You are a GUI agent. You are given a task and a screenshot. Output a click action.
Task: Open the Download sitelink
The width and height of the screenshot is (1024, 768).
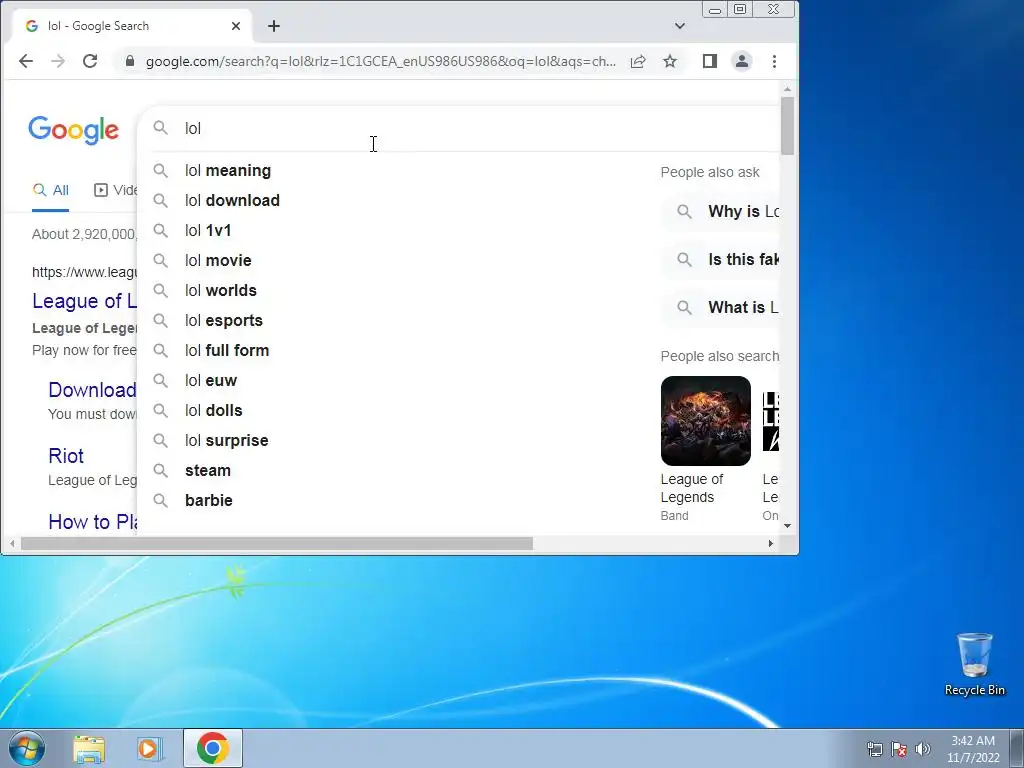pos(93,390)
